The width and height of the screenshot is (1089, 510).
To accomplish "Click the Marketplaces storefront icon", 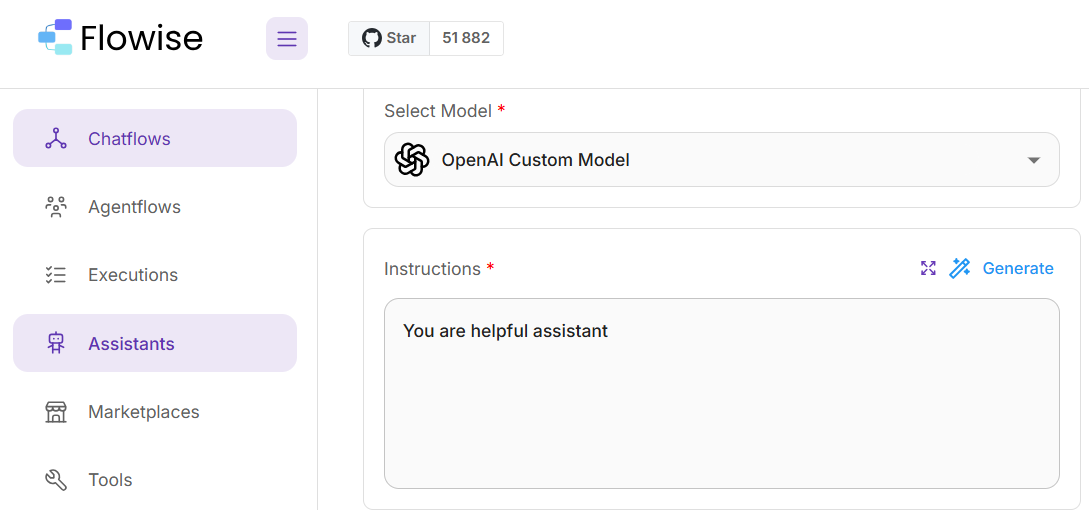I will [56, 412].
